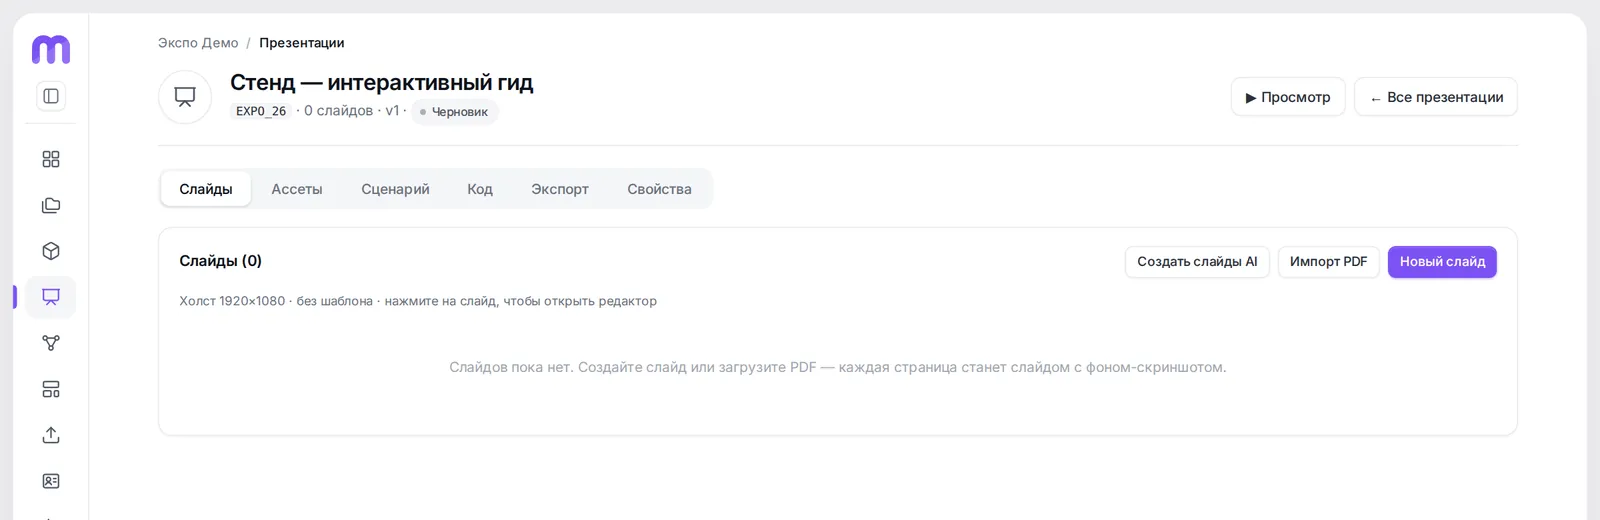The width and height of the screenshot is (1600, 520).
Task: Open the Экспорт tab
Action: (x=560, y=189)
